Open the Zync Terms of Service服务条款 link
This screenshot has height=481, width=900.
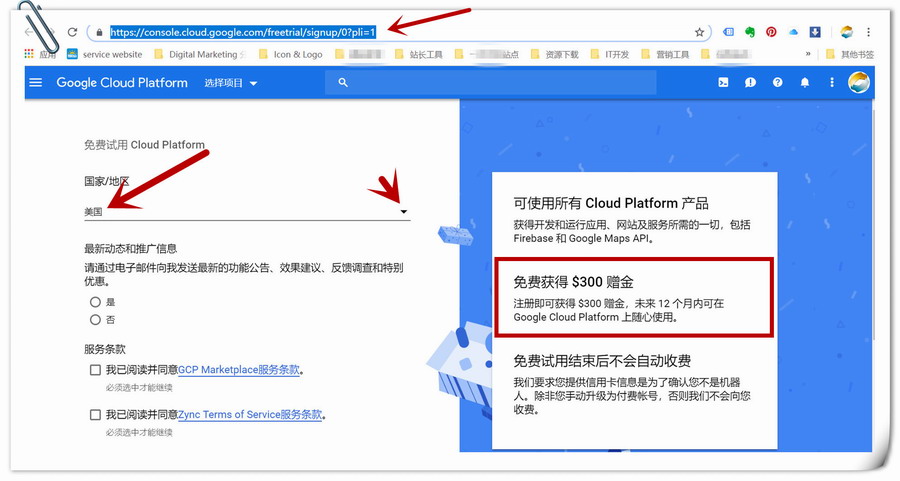click(x=250, y=414)
